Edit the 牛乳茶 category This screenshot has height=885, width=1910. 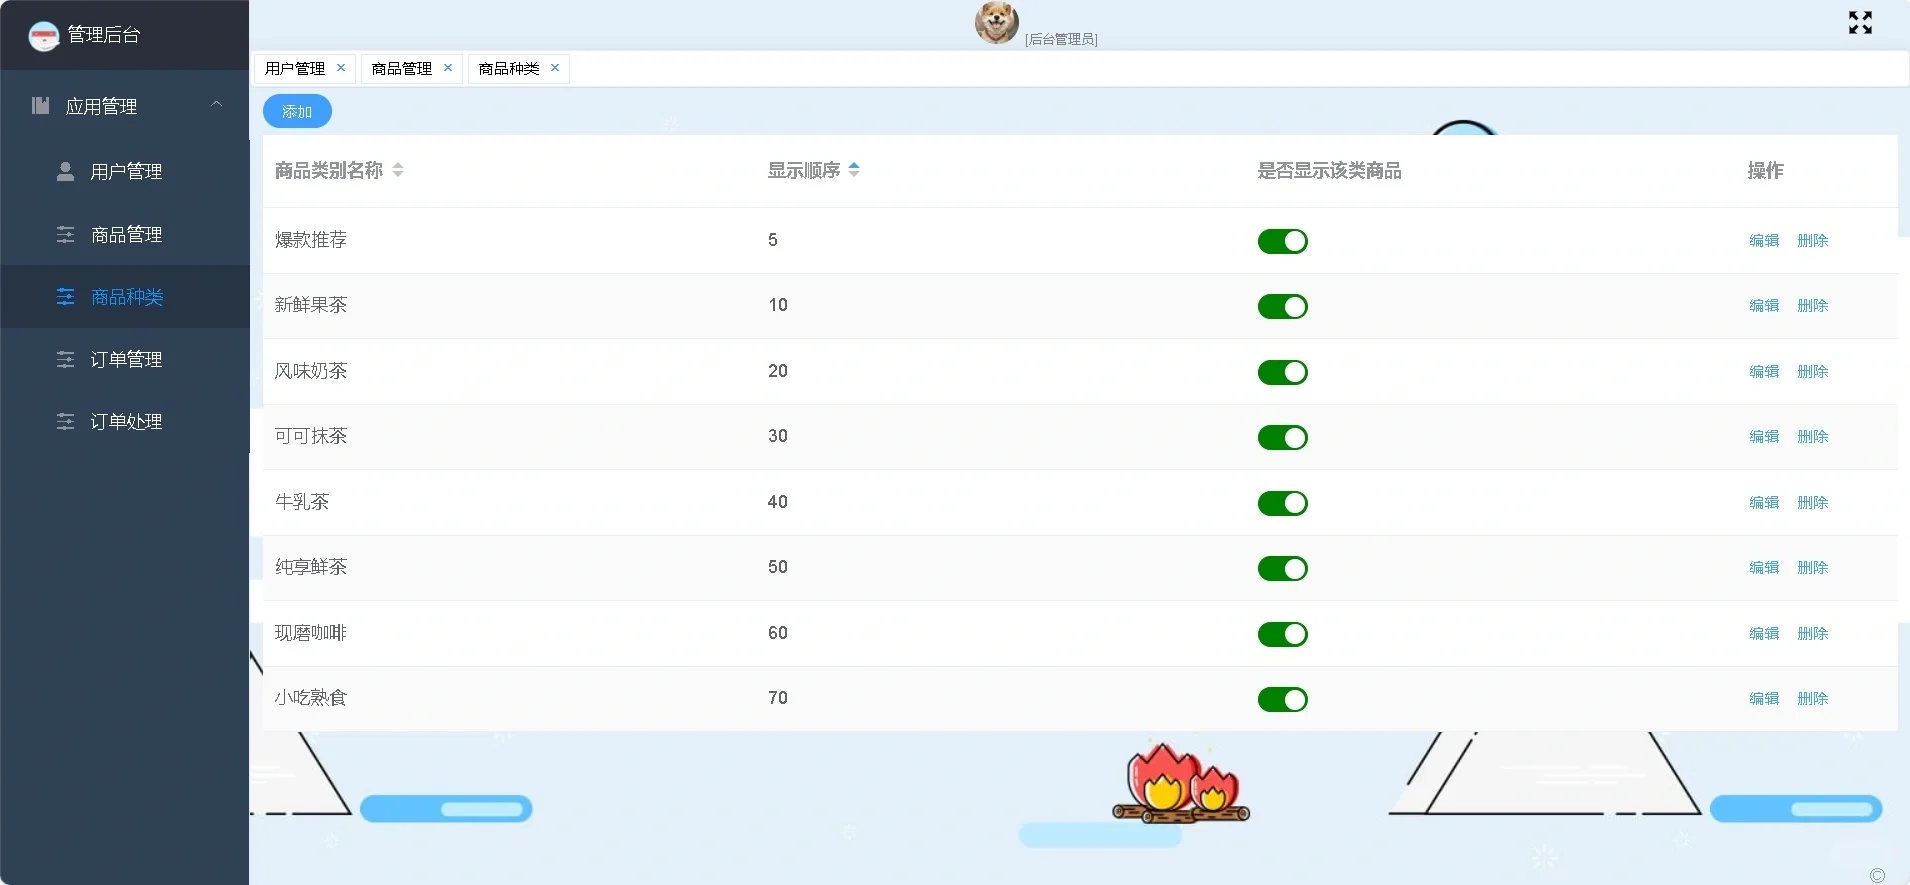1764,502
